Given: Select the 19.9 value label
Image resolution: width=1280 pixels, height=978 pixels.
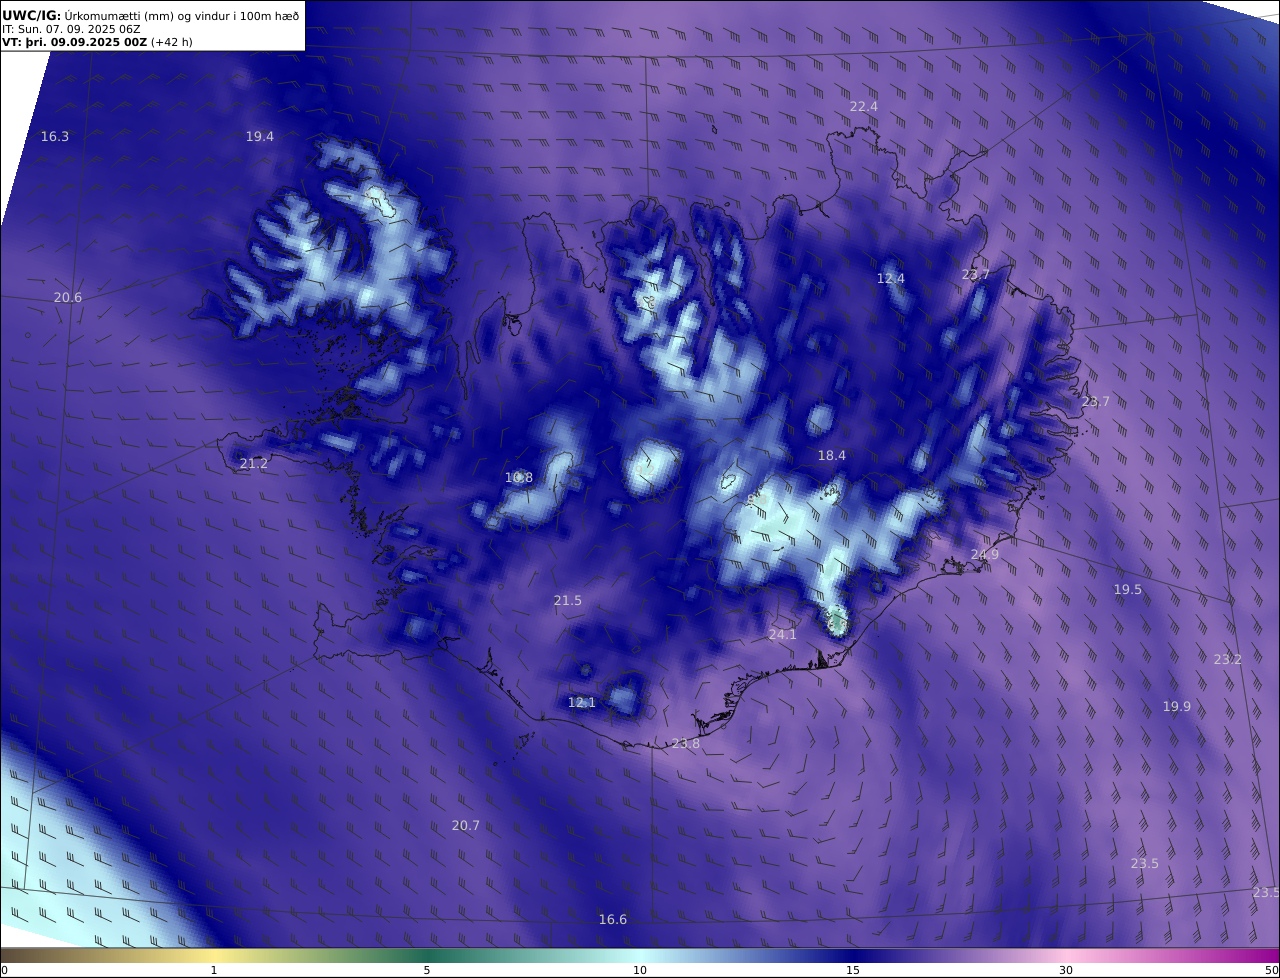Looking at the screenshot, I should [x=1177, y=707].
